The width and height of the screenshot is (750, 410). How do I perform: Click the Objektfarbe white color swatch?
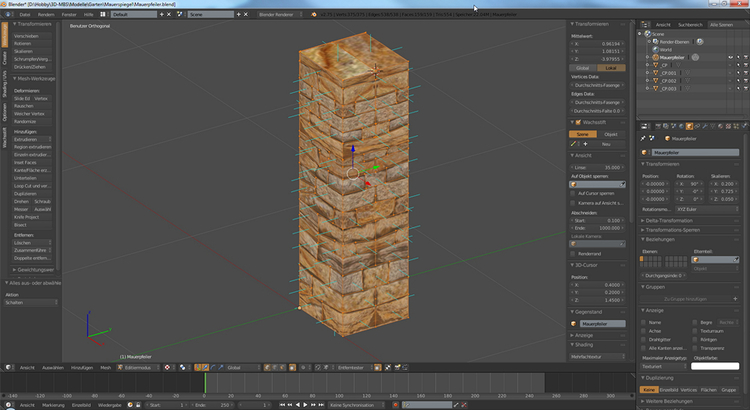coord(715,366)
